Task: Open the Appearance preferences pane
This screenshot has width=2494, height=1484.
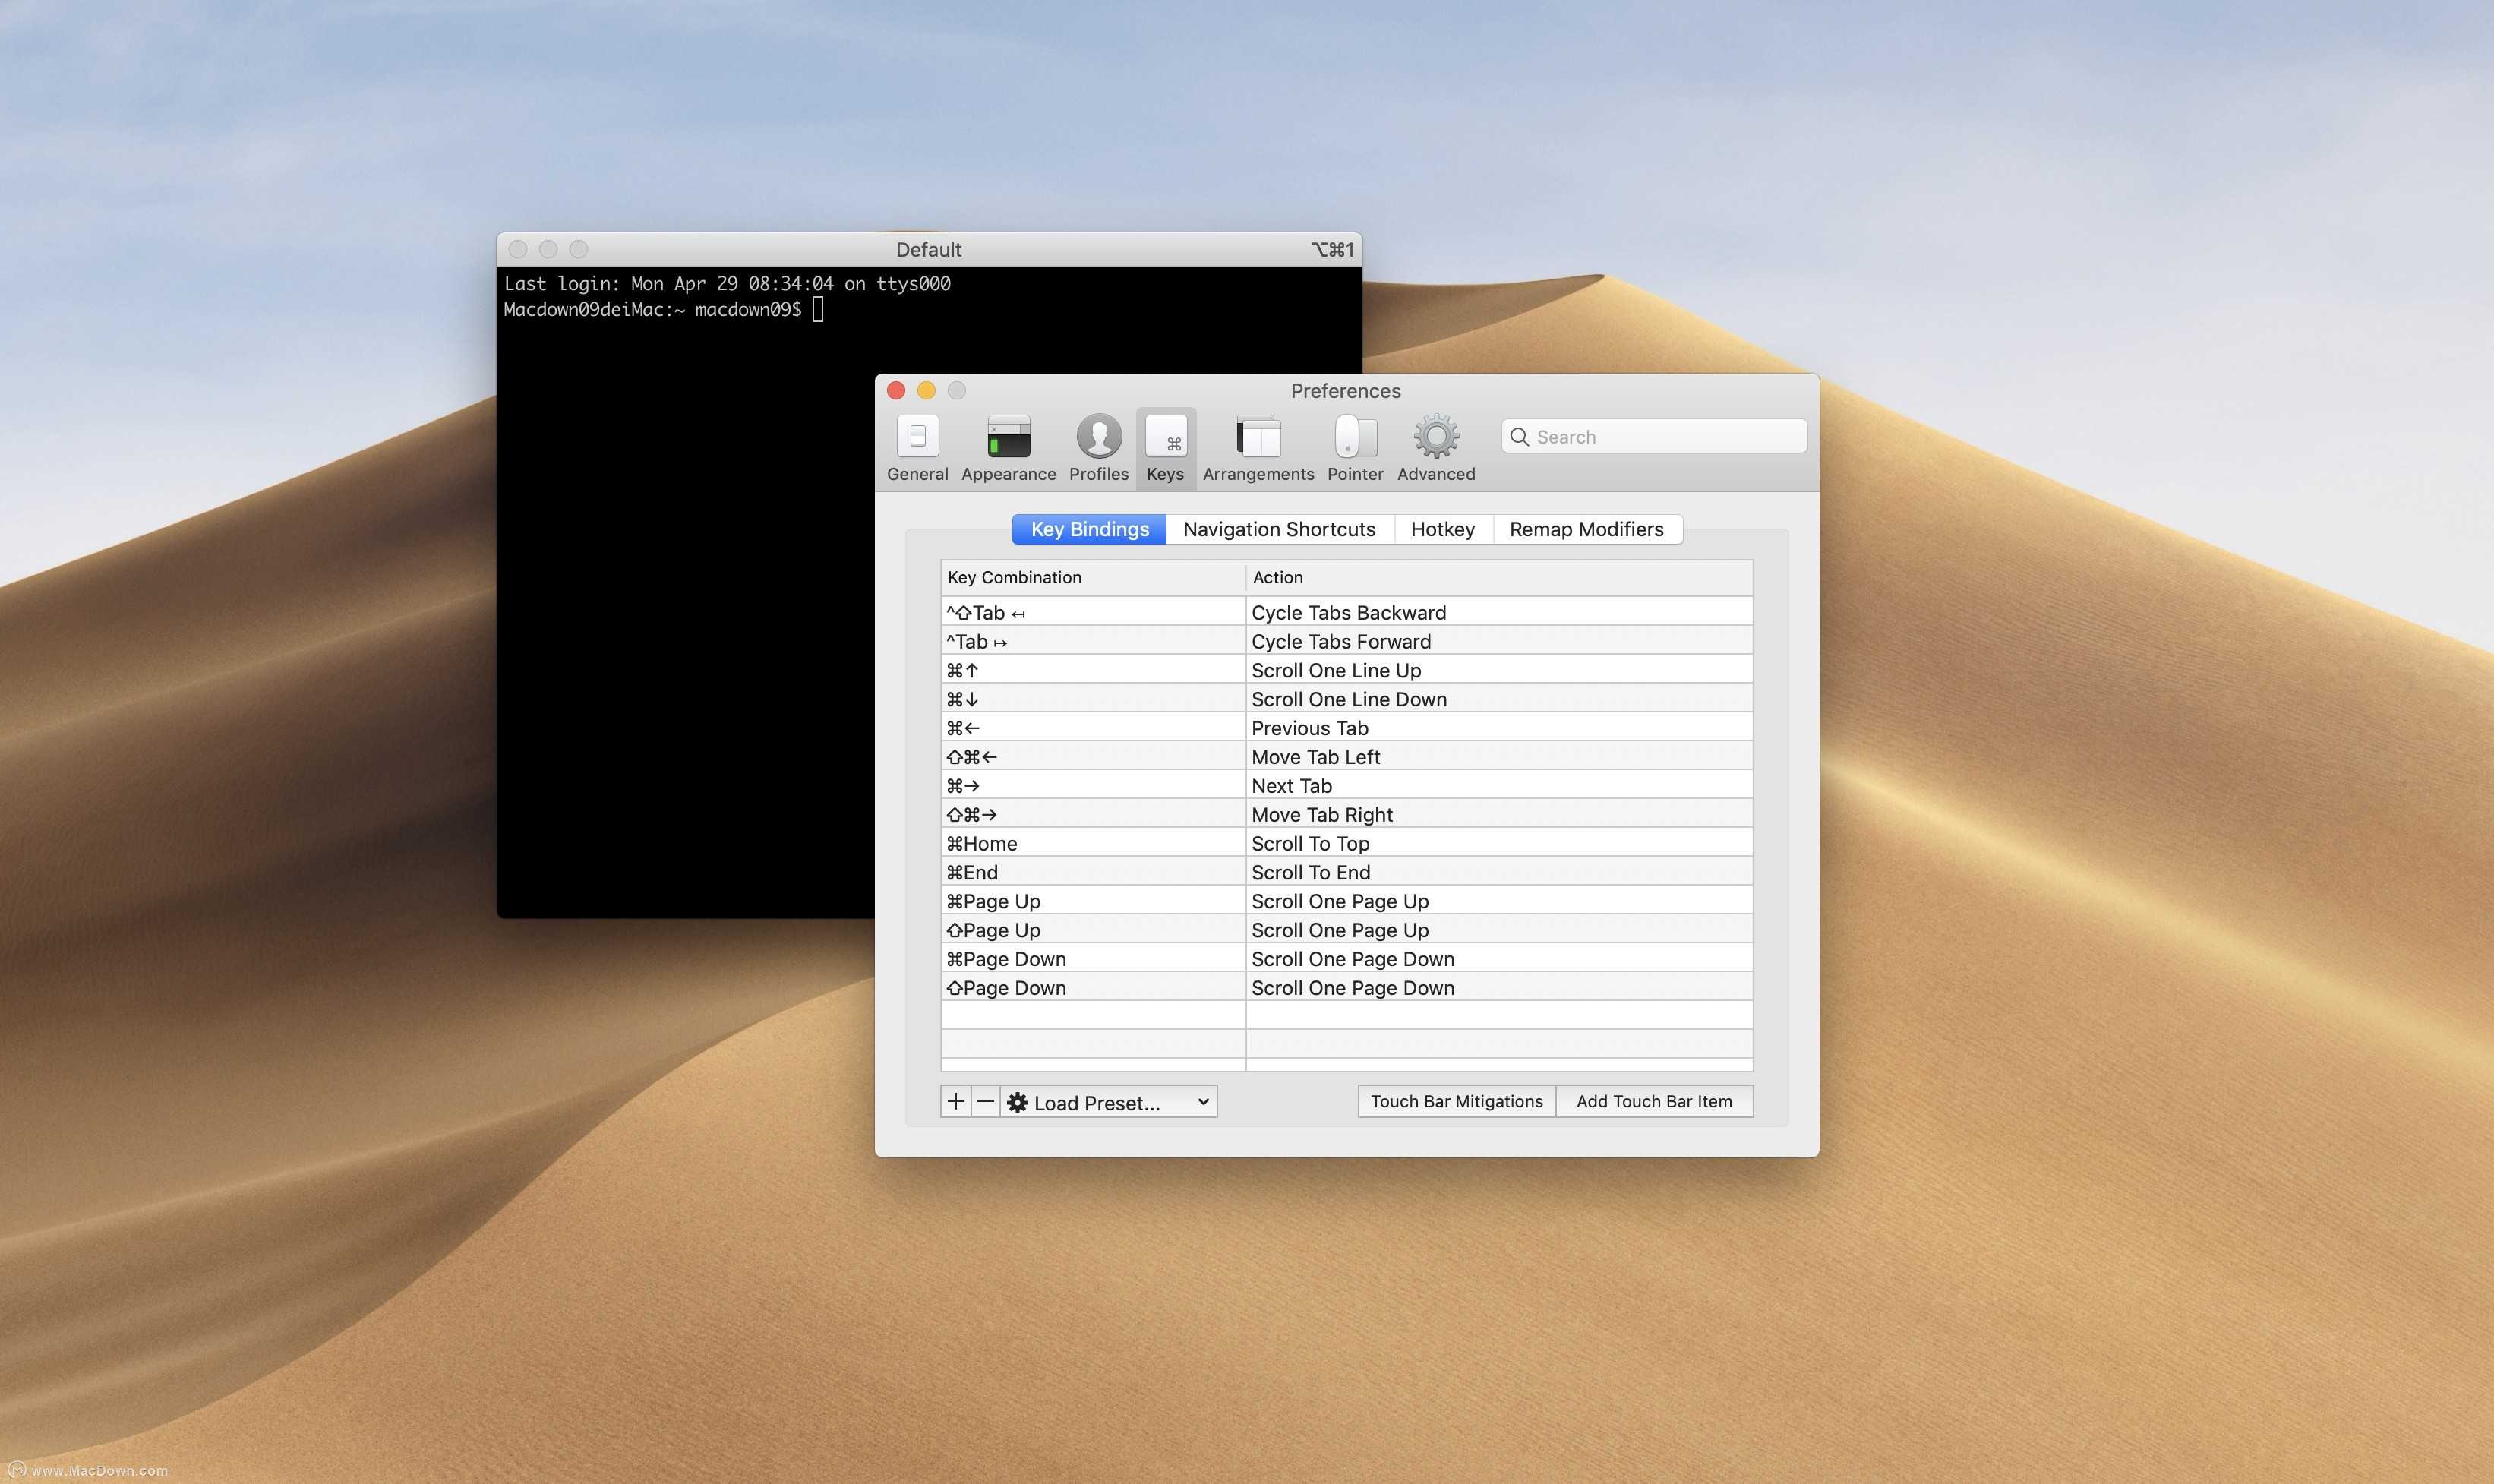Action: tap(1008, 448)
